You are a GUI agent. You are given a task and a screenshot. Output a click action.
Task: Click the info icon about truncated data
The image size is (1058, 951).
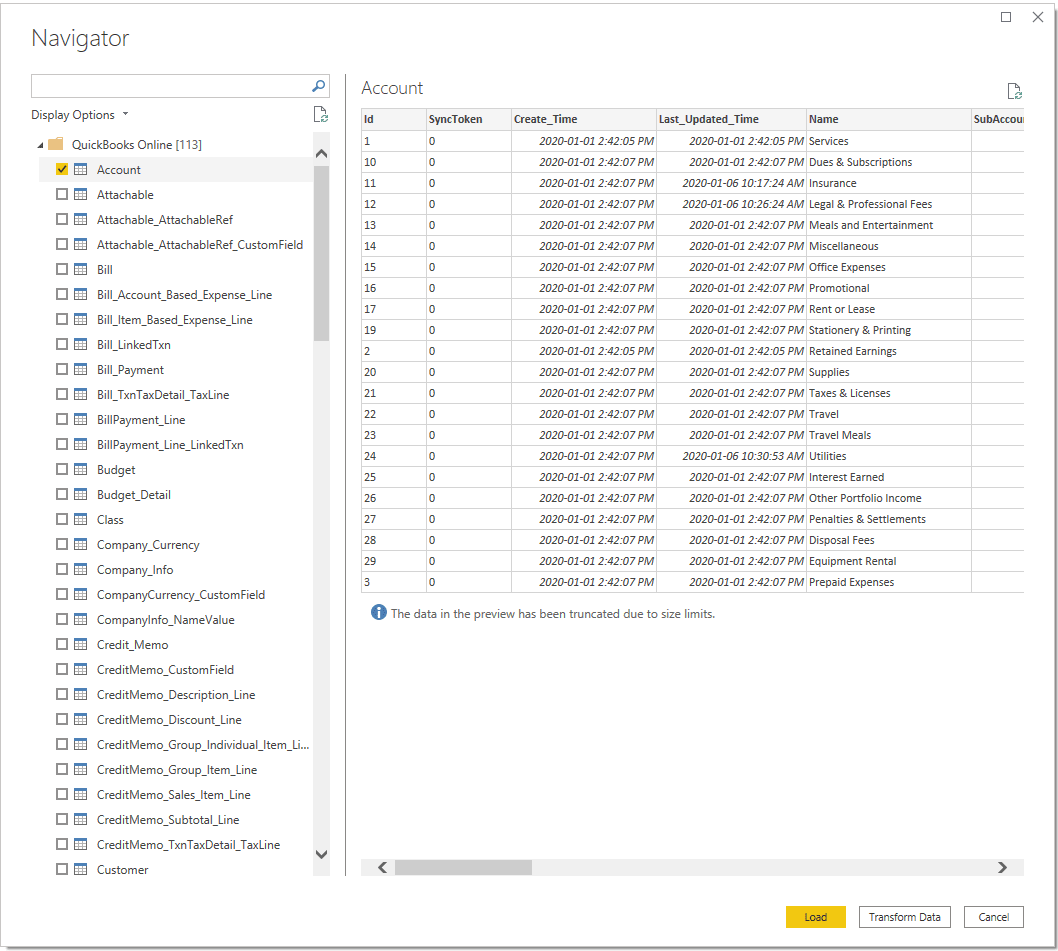tap(378, 613)
